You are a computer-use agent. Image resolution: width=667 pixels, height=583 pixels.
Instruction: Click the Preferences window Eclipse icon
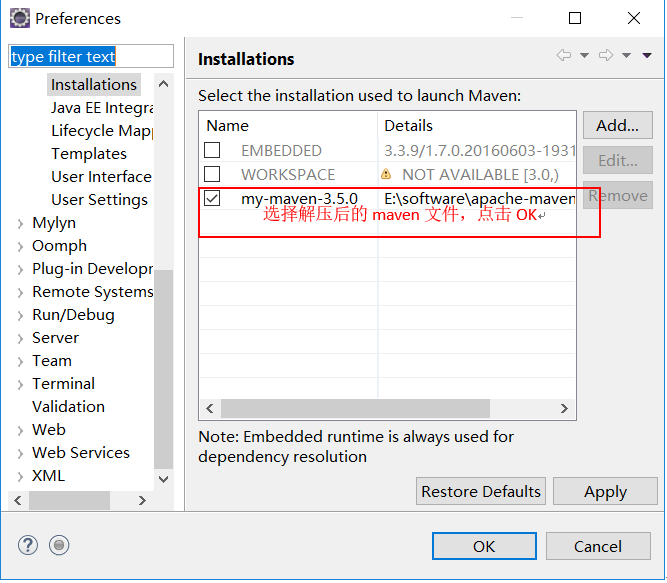tap(20, 18)
